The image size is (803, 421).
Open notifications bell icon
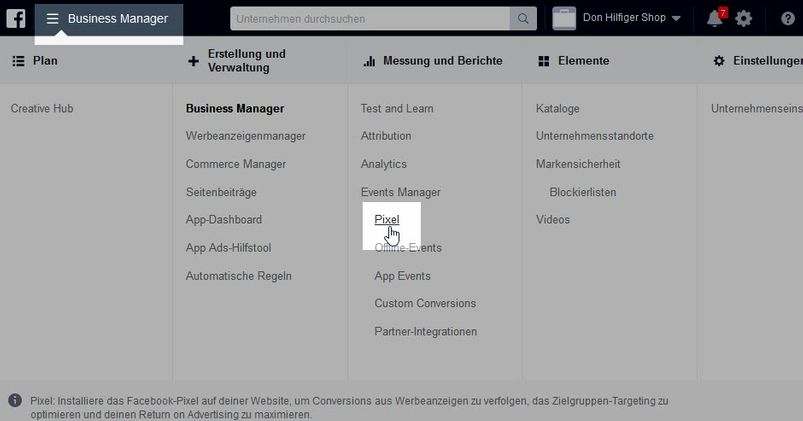(x=714, y=19)
